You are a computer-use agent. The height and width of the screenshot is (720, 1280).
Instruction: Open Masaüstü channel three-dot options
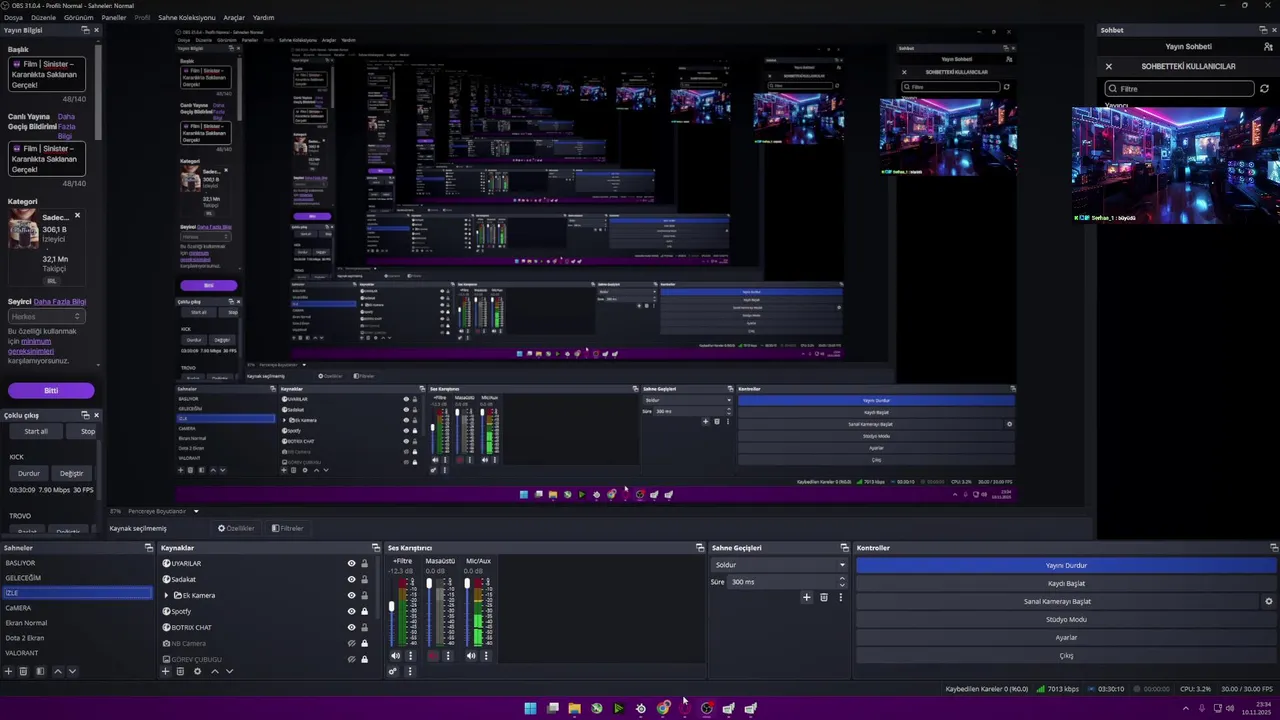(448, 656)
